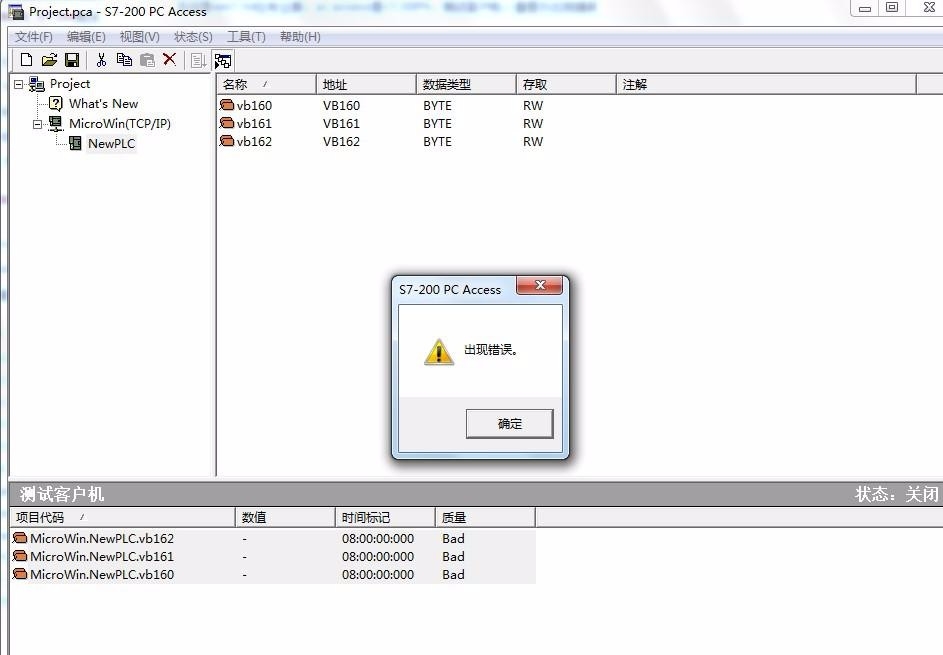This screenshot has width=943, height=655.
Task: Click the 时间标记 column header
Action: click(385, 517)
